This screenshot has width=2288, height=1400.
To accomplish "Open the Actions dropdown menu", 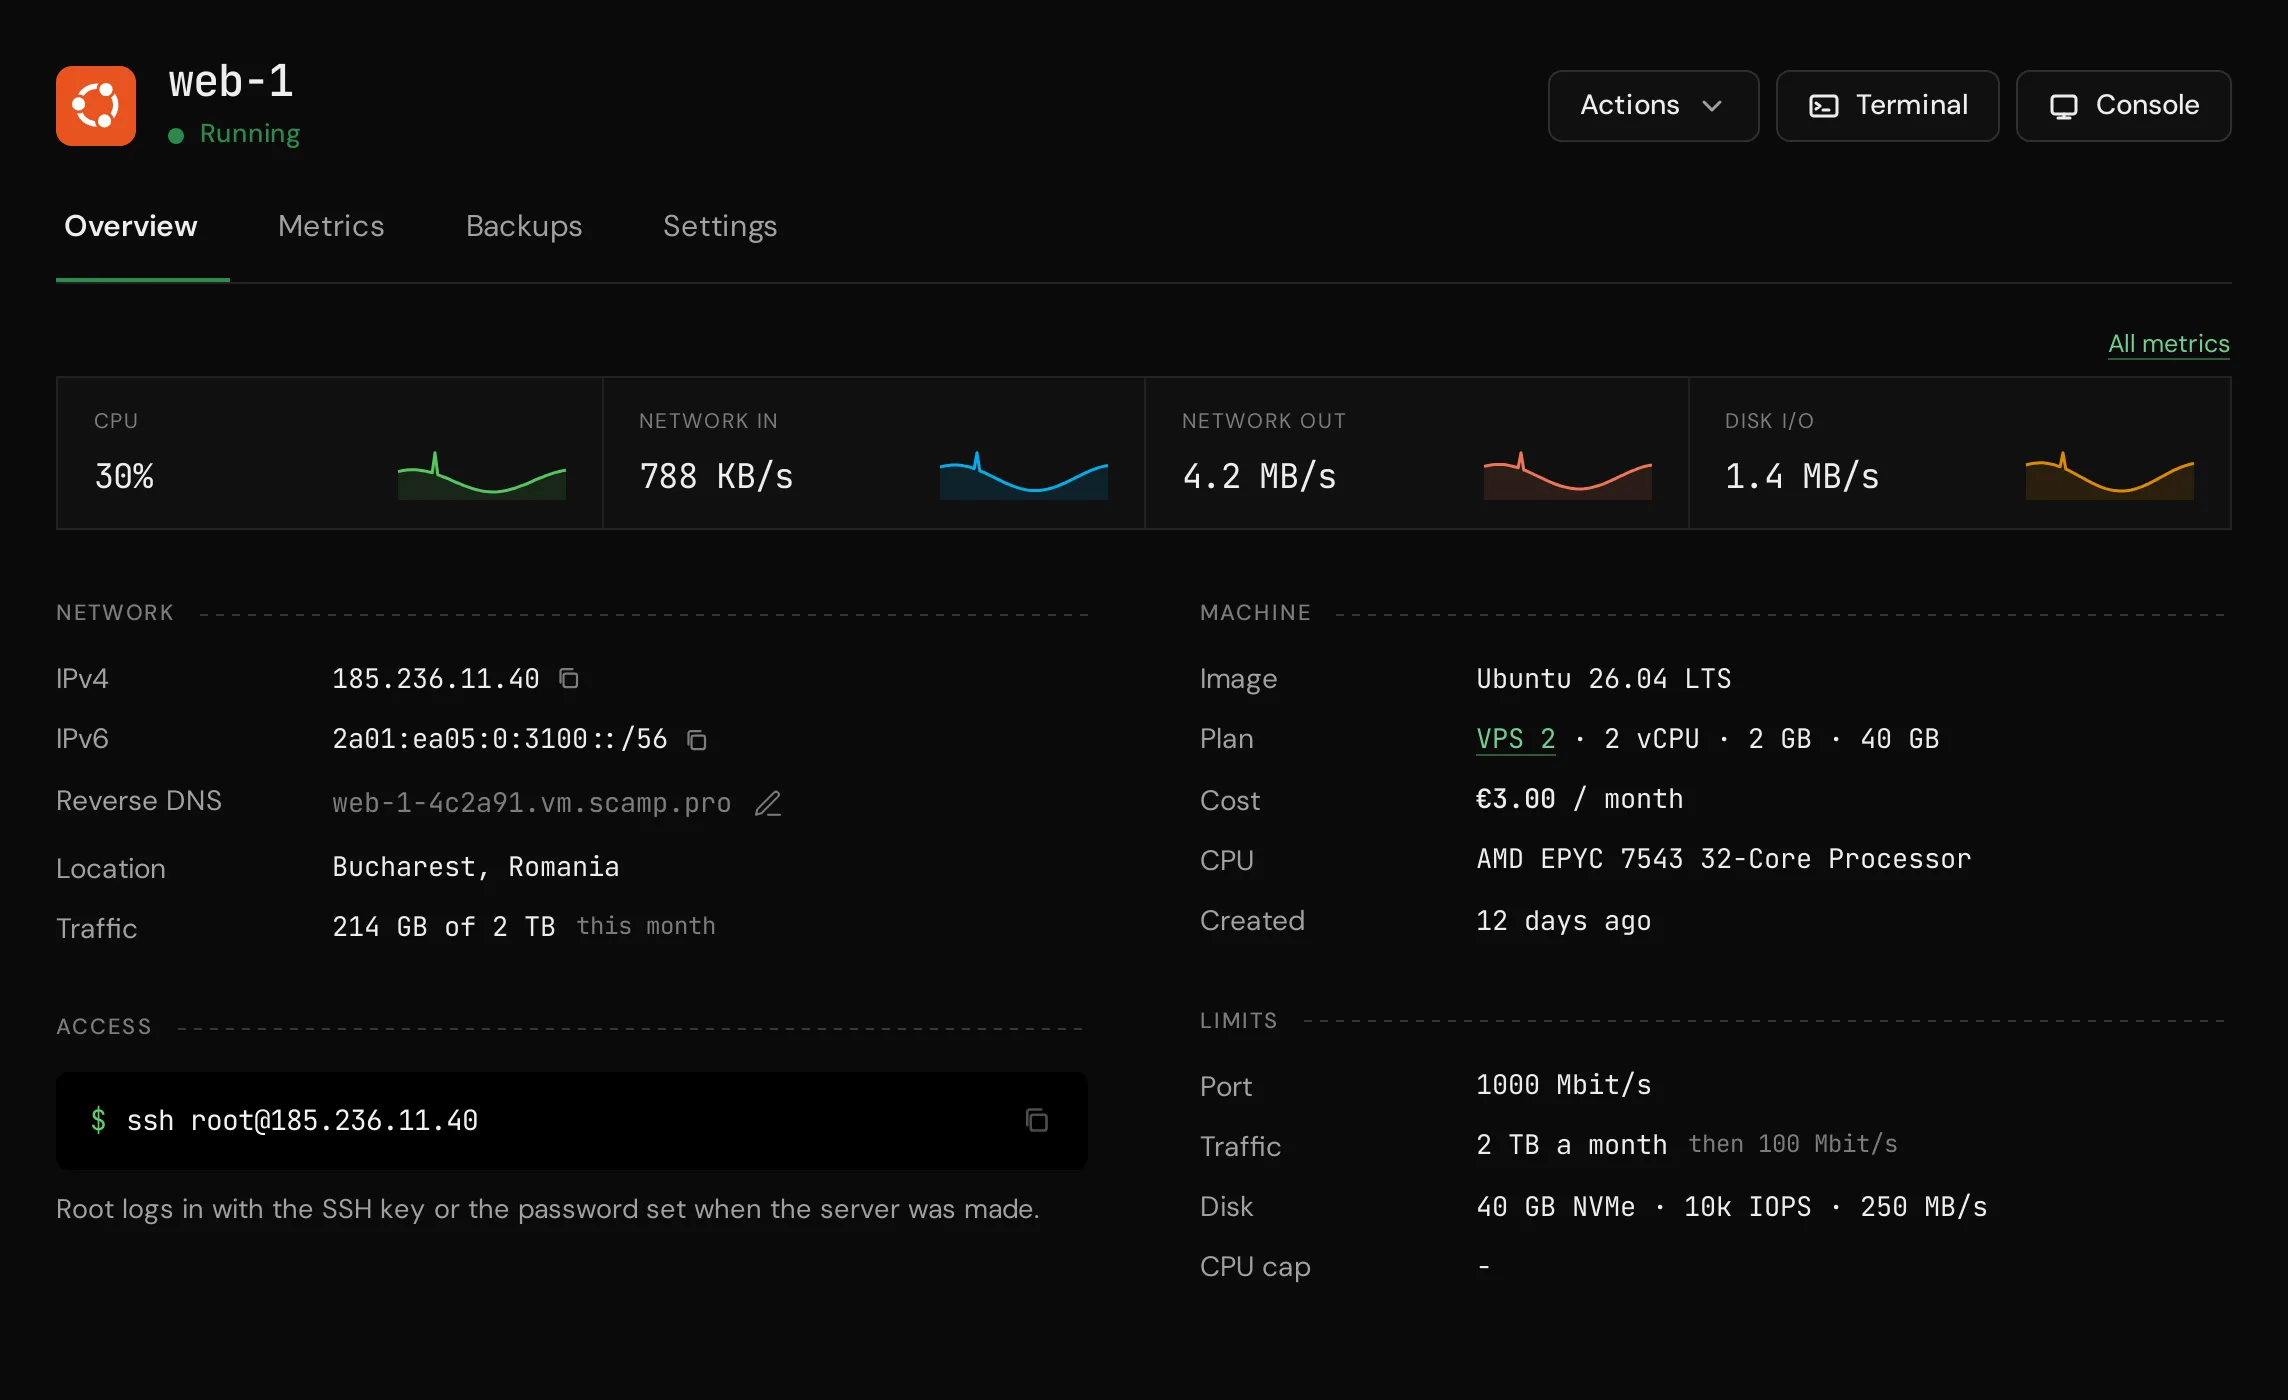I will point(1653,106).
